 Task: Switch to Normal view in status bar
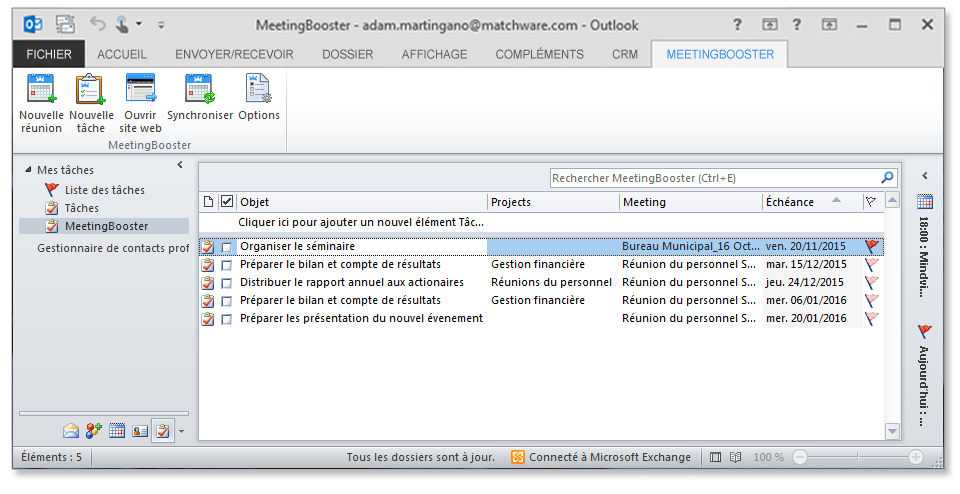tap(715, 457)
